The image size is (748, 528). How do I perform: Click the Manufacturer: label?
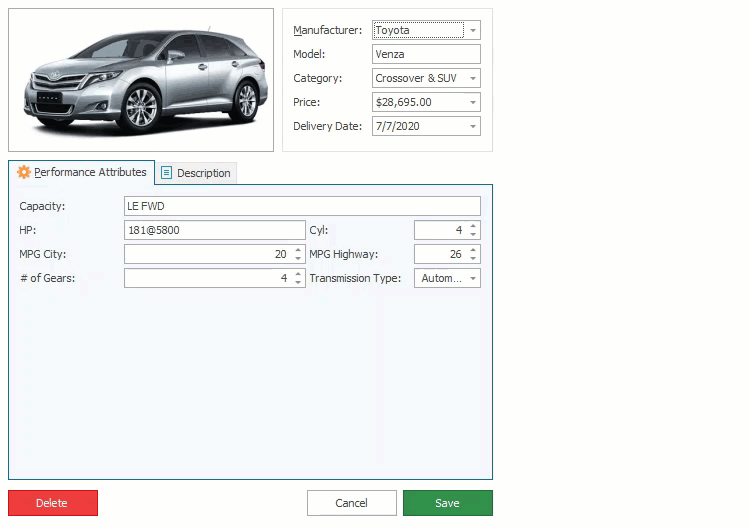(328, 30)
